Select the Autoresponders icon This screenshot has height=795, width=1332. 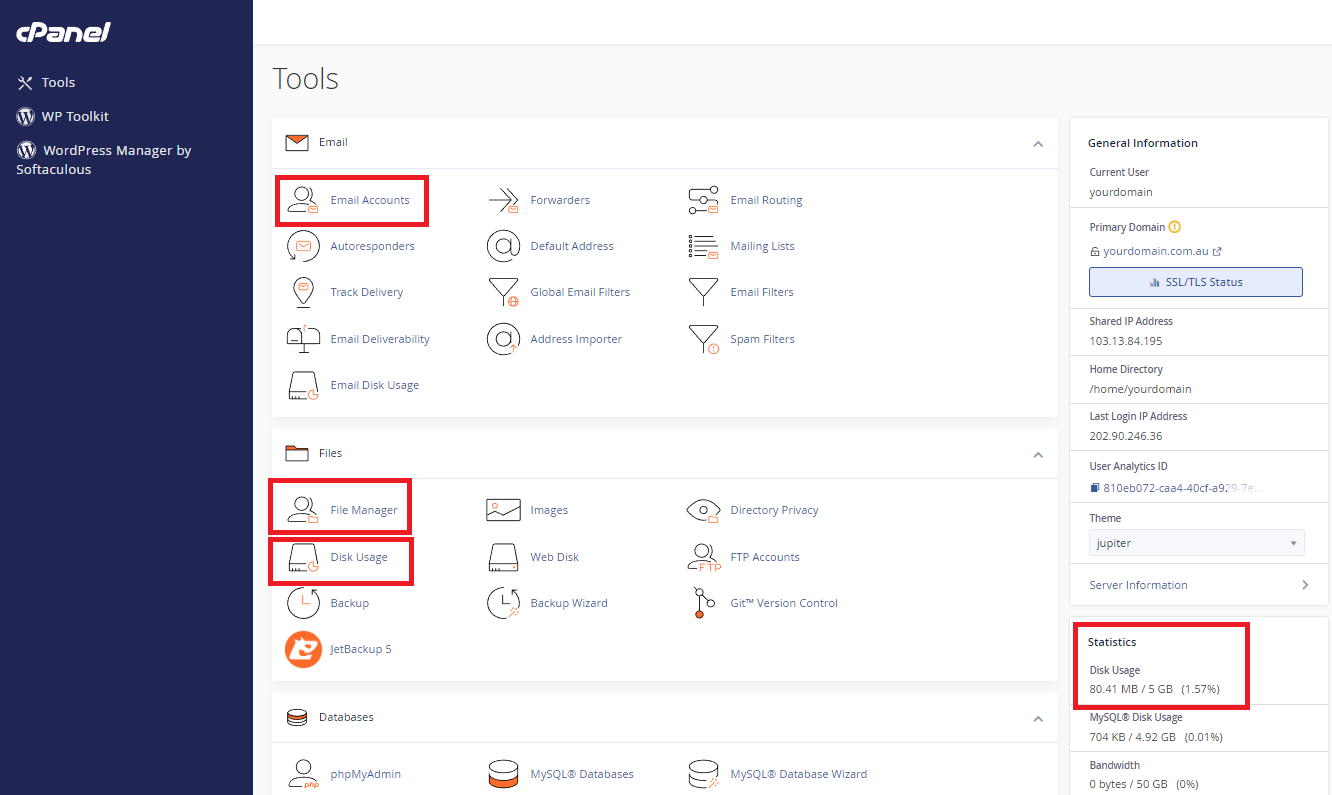tap(303, 246)
